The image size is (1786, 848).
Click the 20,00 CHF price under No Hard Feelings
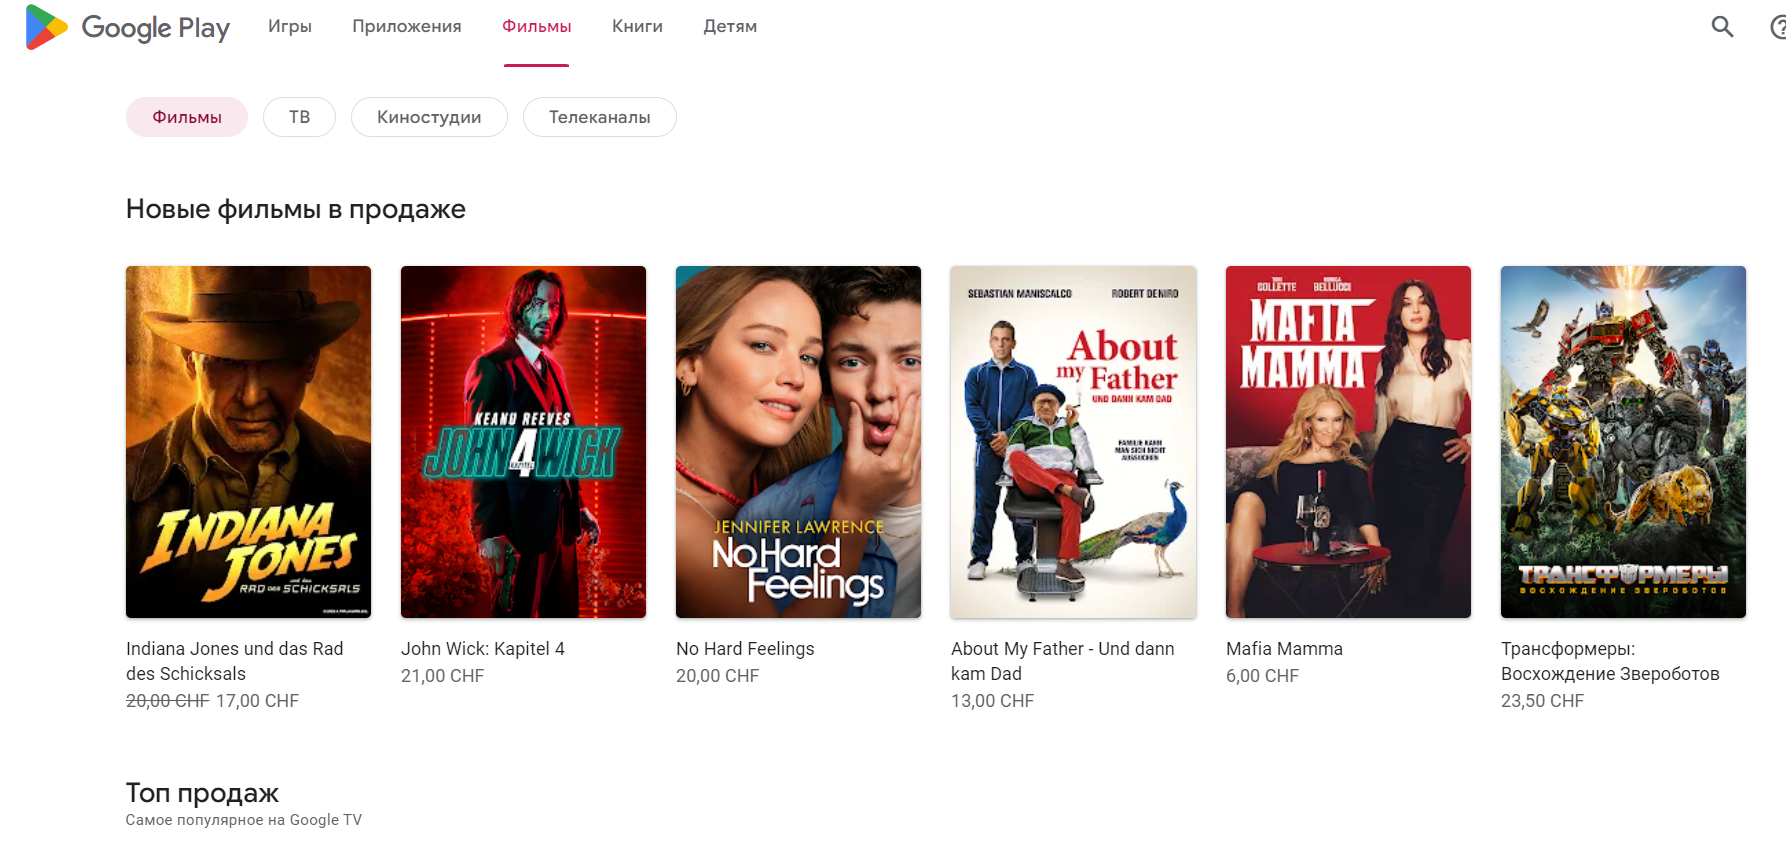pos(717,676)
